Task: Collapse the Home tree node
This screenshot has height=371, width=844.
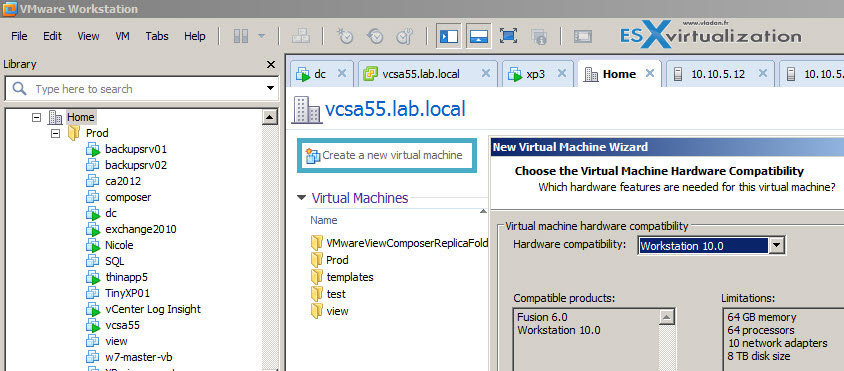Action: (x=37, y=117)
